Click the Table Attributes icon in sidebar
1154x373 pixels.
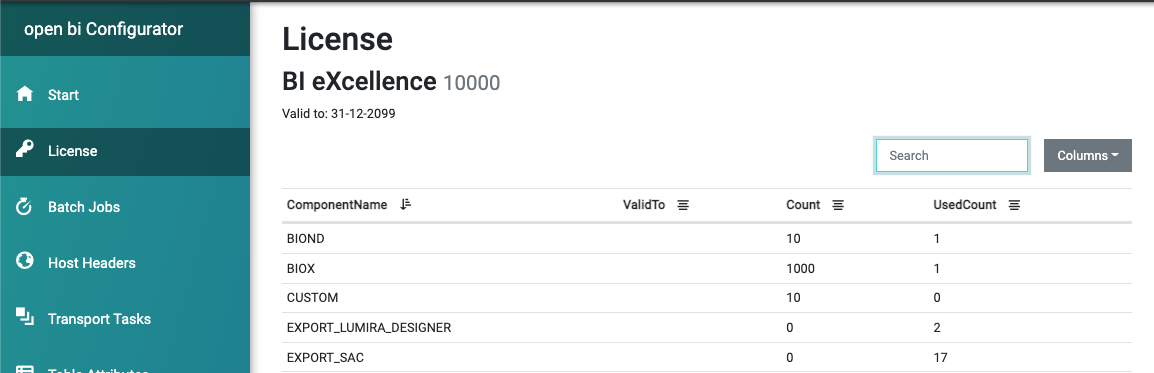(x=25, y=369)
